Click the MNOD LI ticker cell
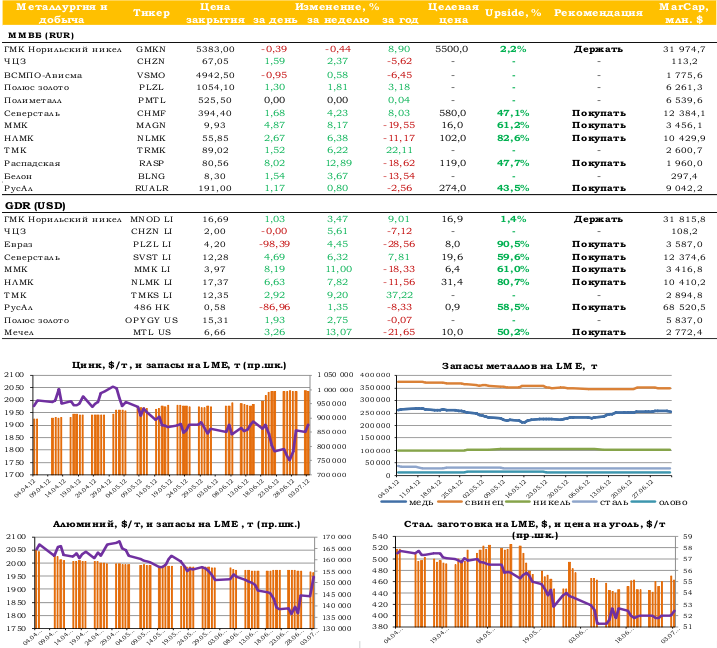The height and width of the screenshot is (648, 717). tap(151, 220)
